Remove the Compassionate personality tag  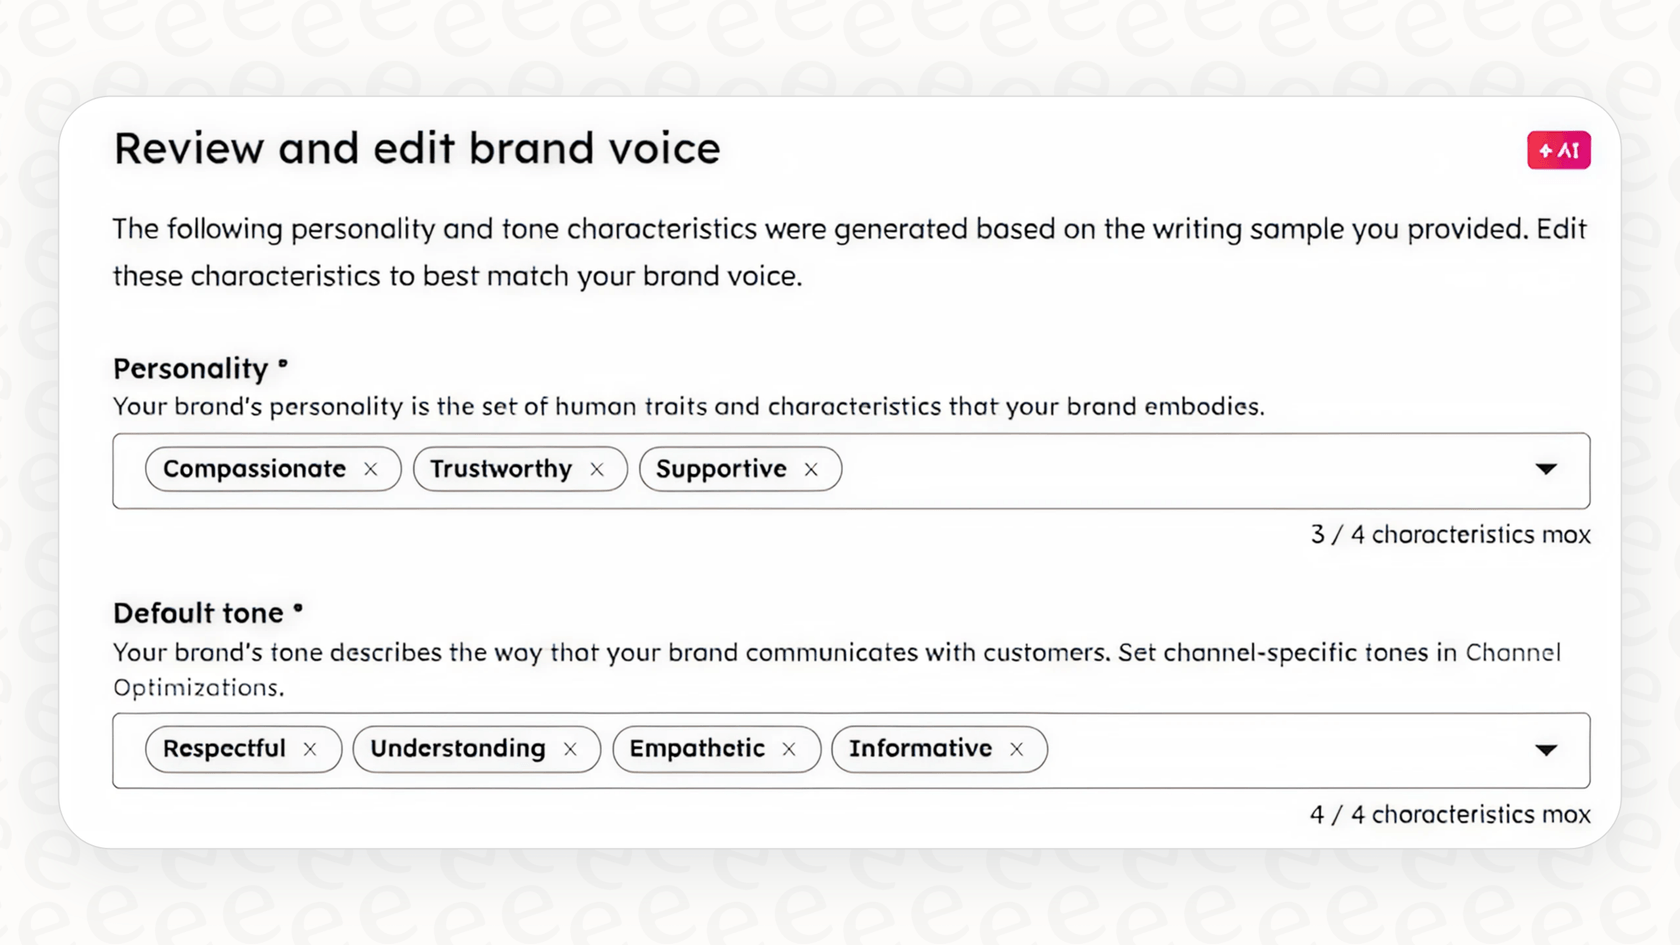[371, 468]
